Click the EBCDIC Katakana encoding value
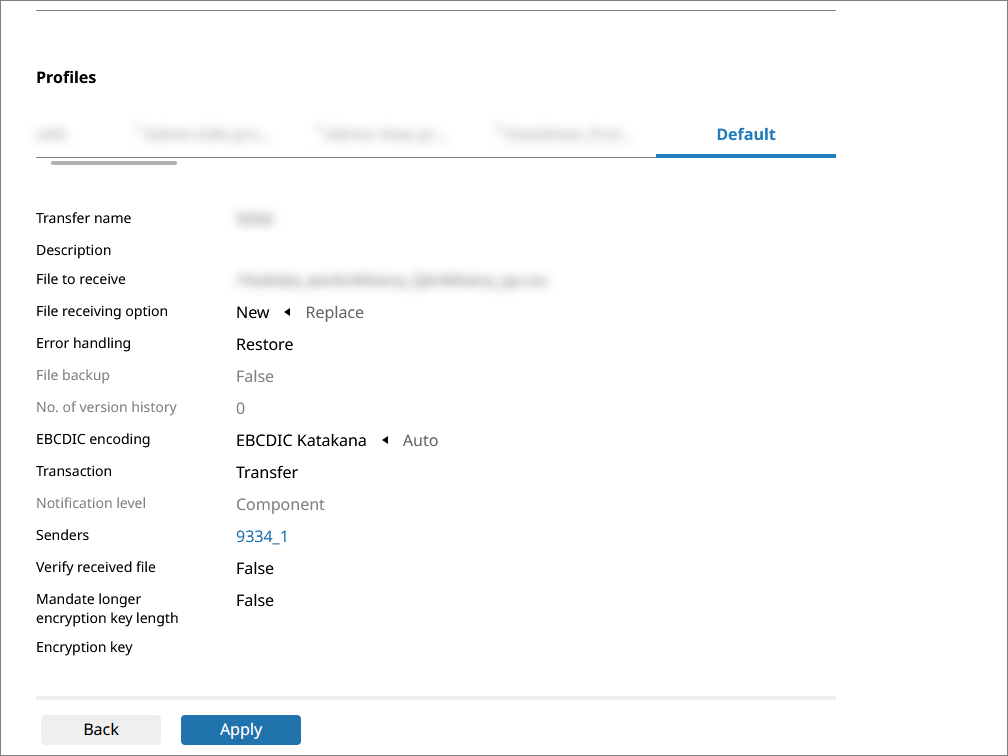The width and height of the screenshot is (1008, 756). coord(301,441)
